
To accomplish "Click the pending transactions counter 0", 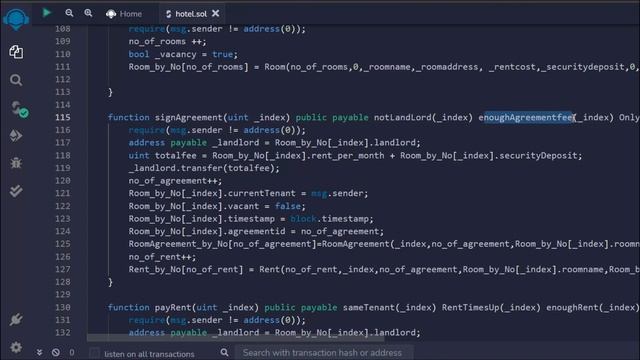I will [x=72, y=352].
